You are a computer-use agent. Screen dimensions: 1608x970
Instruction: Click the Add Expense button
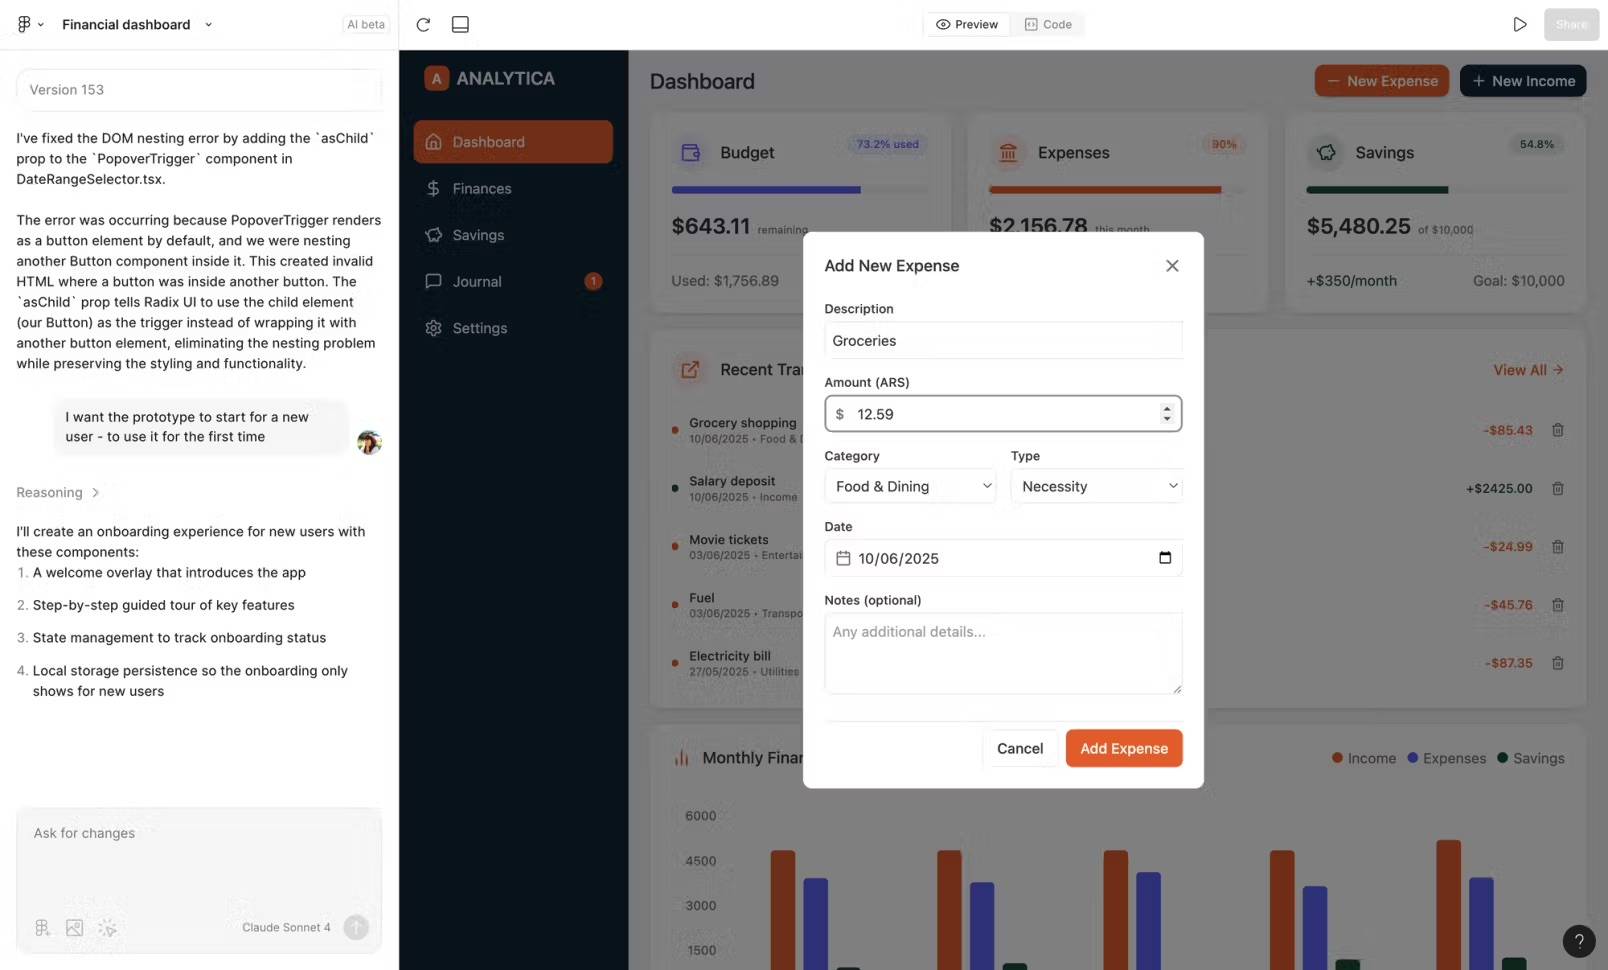(x=1124, y=748)
